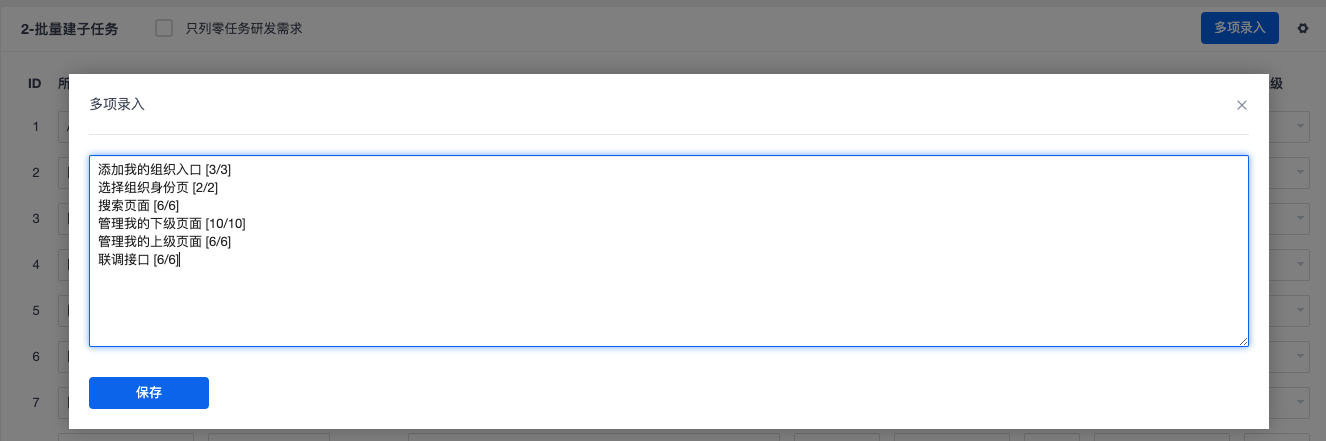1326x441 pixels.
Task: Place cursor on line 搜索页面 [6/6]
Action: [138, 206]
